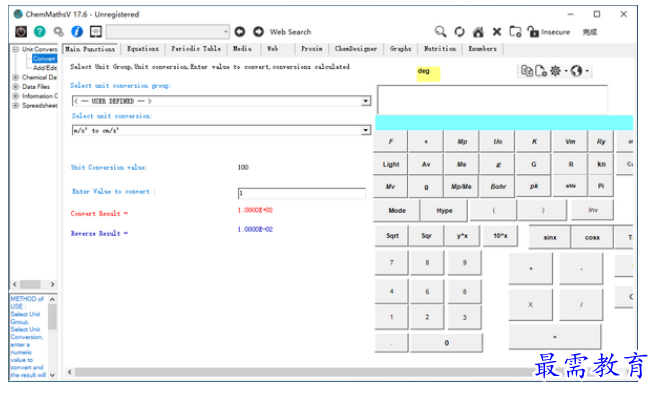Click the power/exit icon in toolbar
Viewport: 656px width, 397px height.
click(21, 31)
